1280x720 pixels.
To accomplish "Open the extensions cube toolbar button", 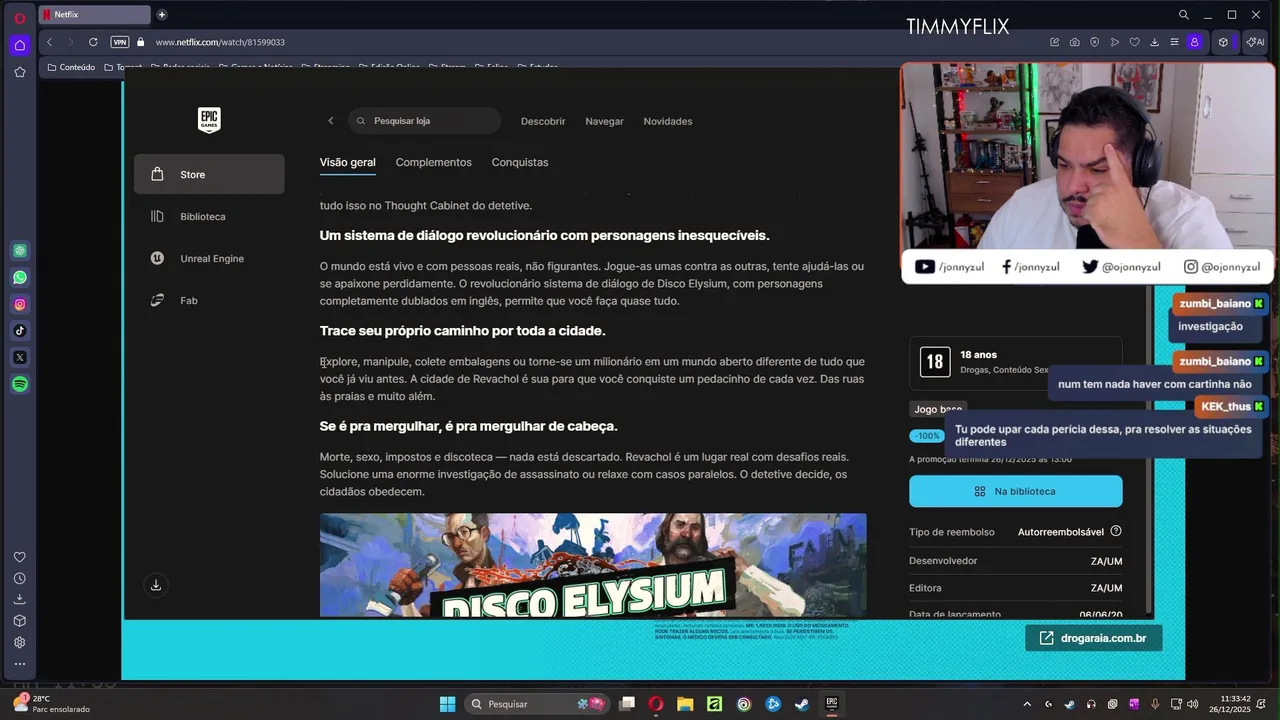I will (x=1223, y=42).
